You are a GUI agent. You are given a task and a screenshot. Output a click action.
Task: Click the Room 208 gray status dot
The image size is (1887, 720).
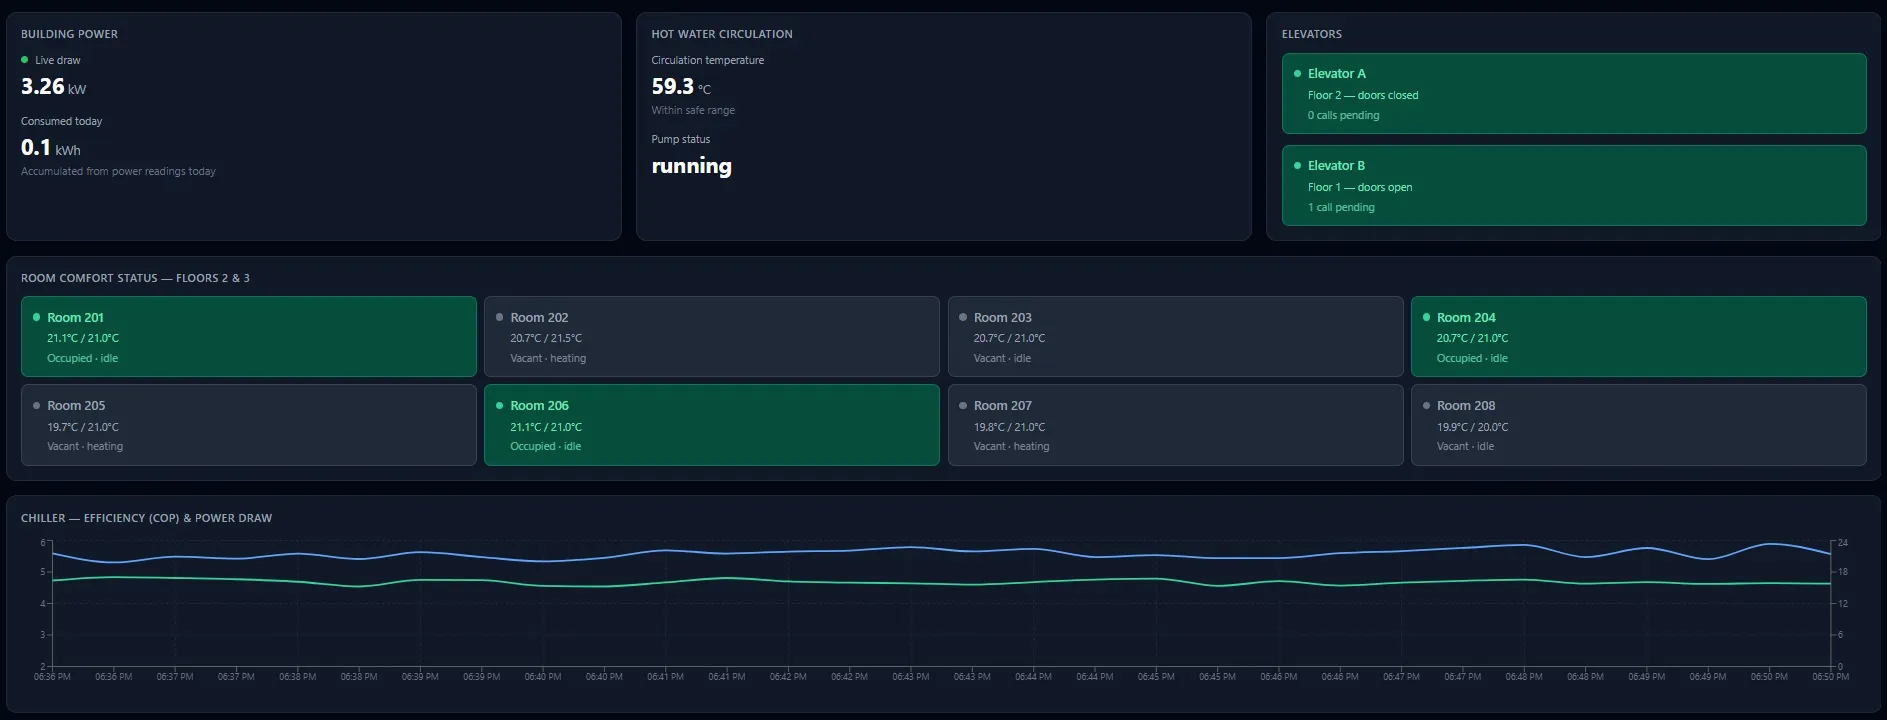1426,406
